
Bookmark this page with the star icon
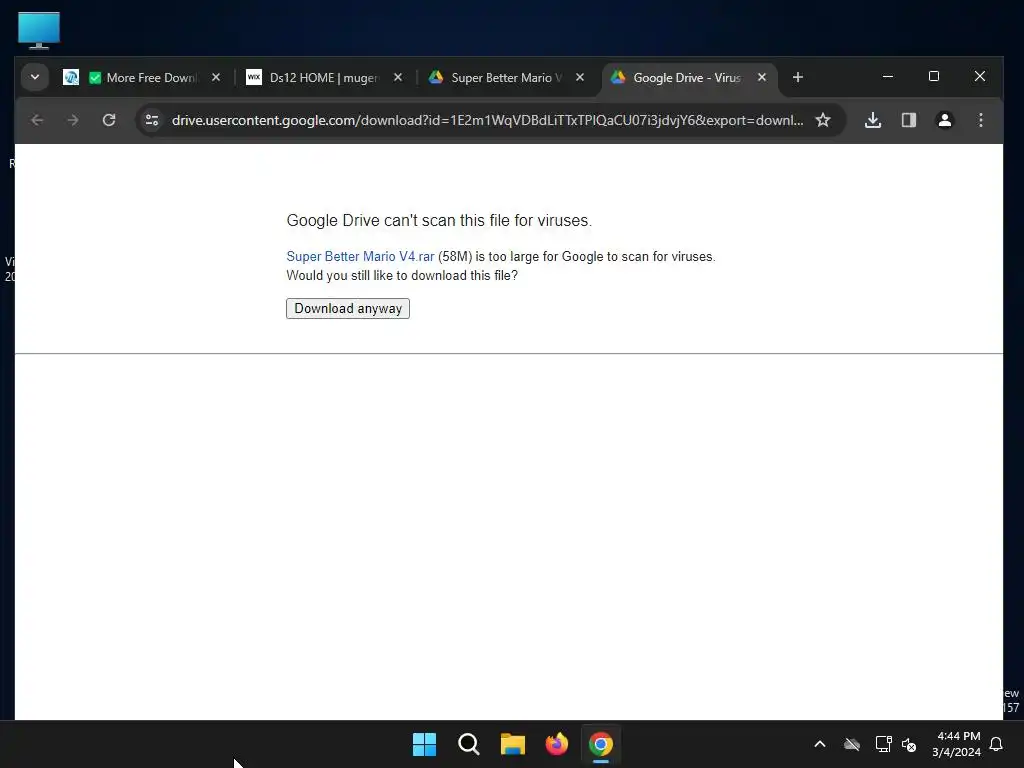(x=823, y=120)
